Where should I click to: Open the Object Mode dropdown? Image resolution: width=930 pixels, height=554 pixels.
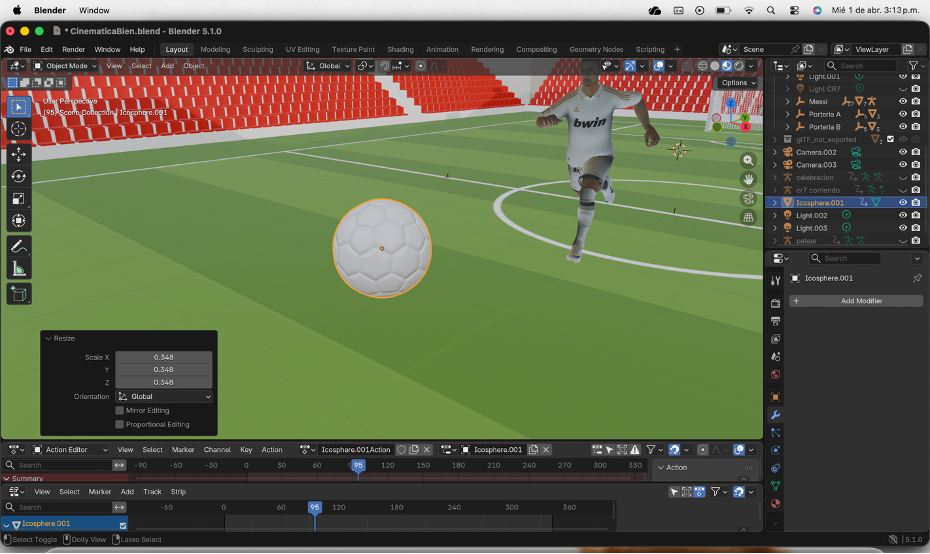click(x=66, y=66)
